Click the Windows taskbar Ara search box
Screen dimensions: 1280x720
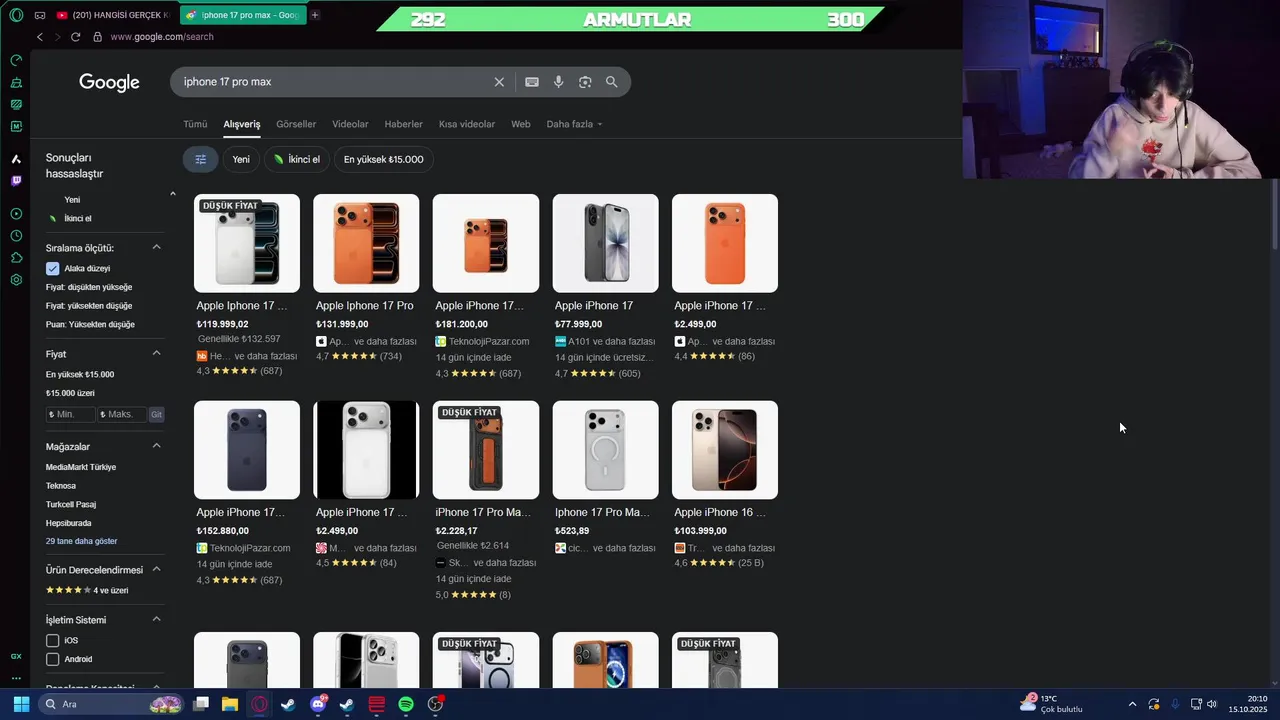click(113, 704)
